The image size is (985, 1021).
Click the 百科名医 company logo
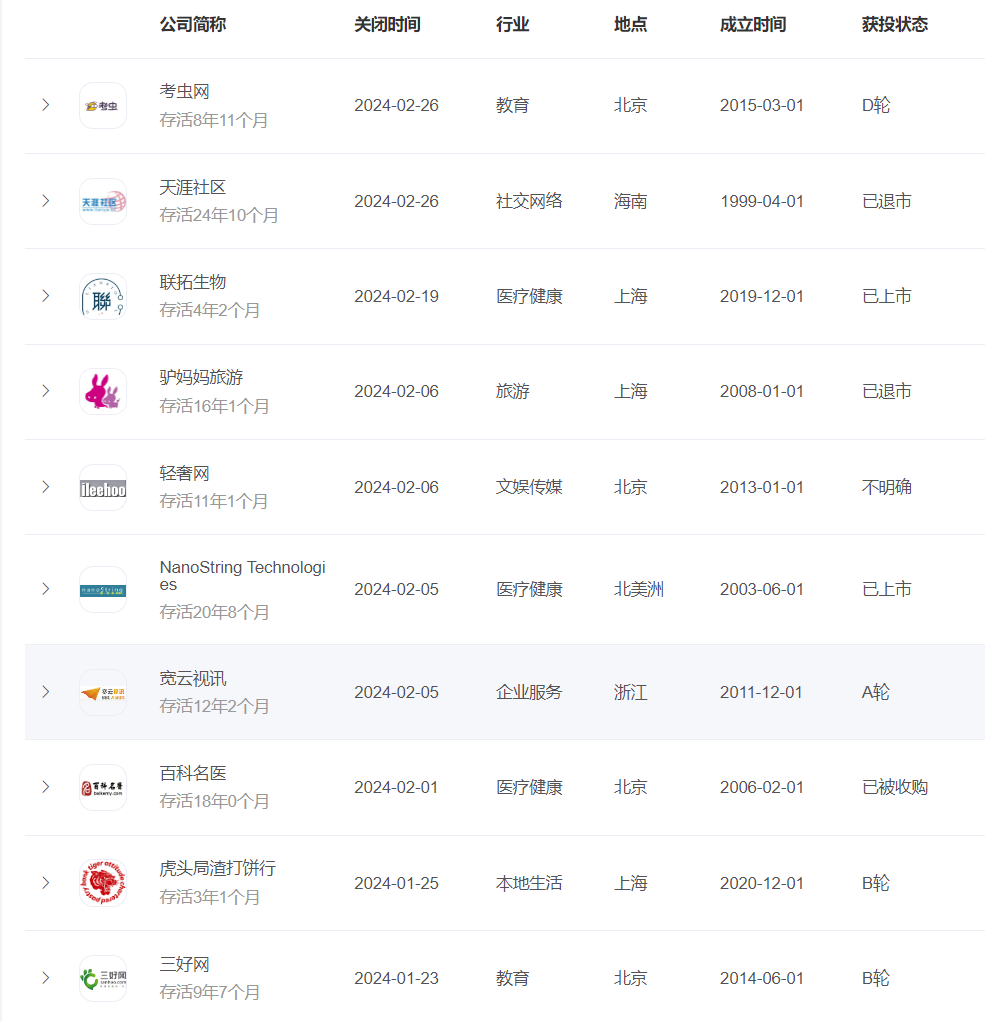(x=103, y=787)
